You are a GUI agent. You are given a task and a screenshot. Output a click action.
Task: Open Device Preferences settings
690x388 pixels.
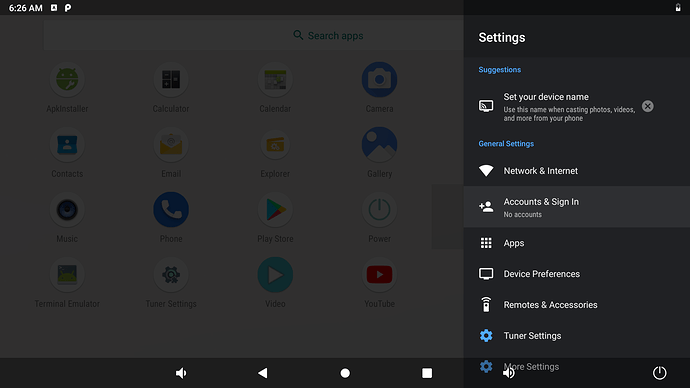pyautogui.click(x=576, y=274)
